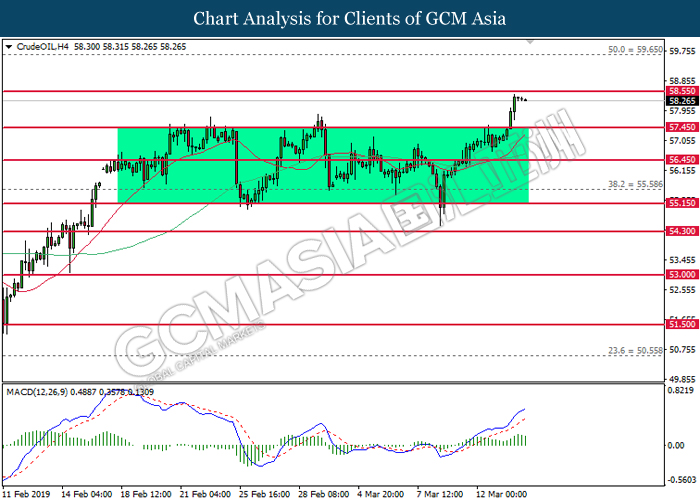Click the Fibonacci label 50.0 = 59.650

pos(636,50)
